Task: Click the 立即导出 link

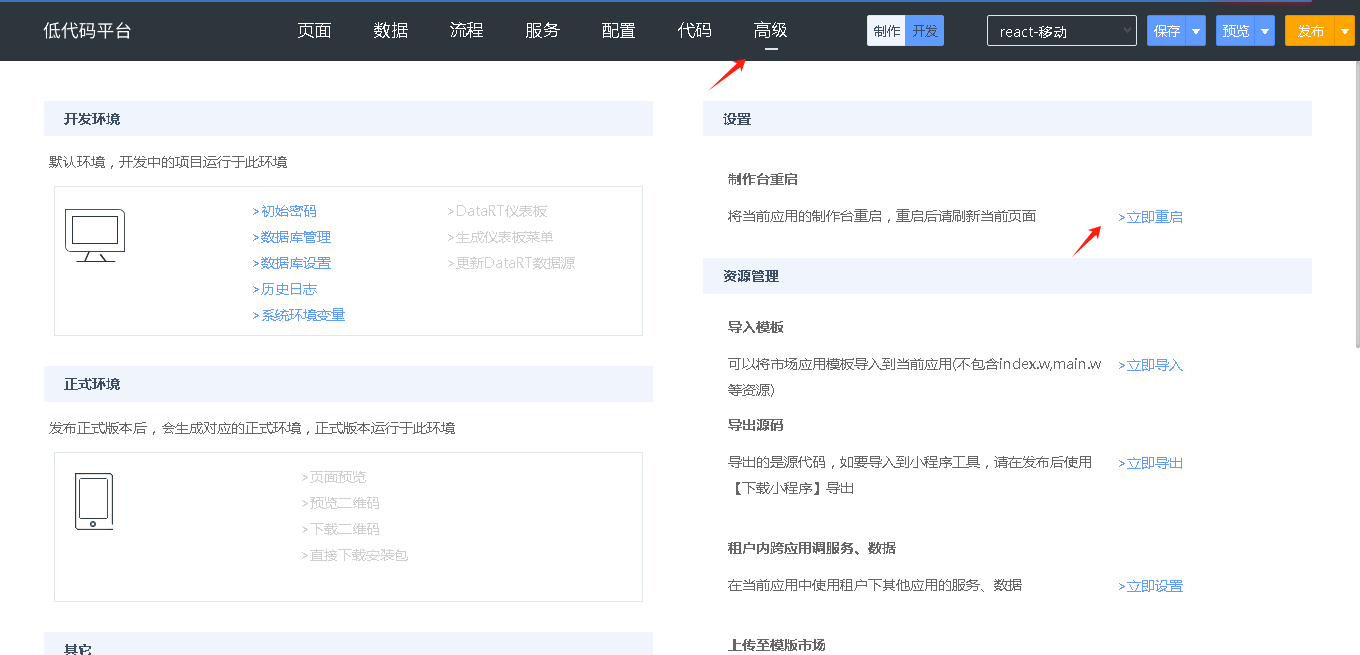Action: click(1151, 463)
